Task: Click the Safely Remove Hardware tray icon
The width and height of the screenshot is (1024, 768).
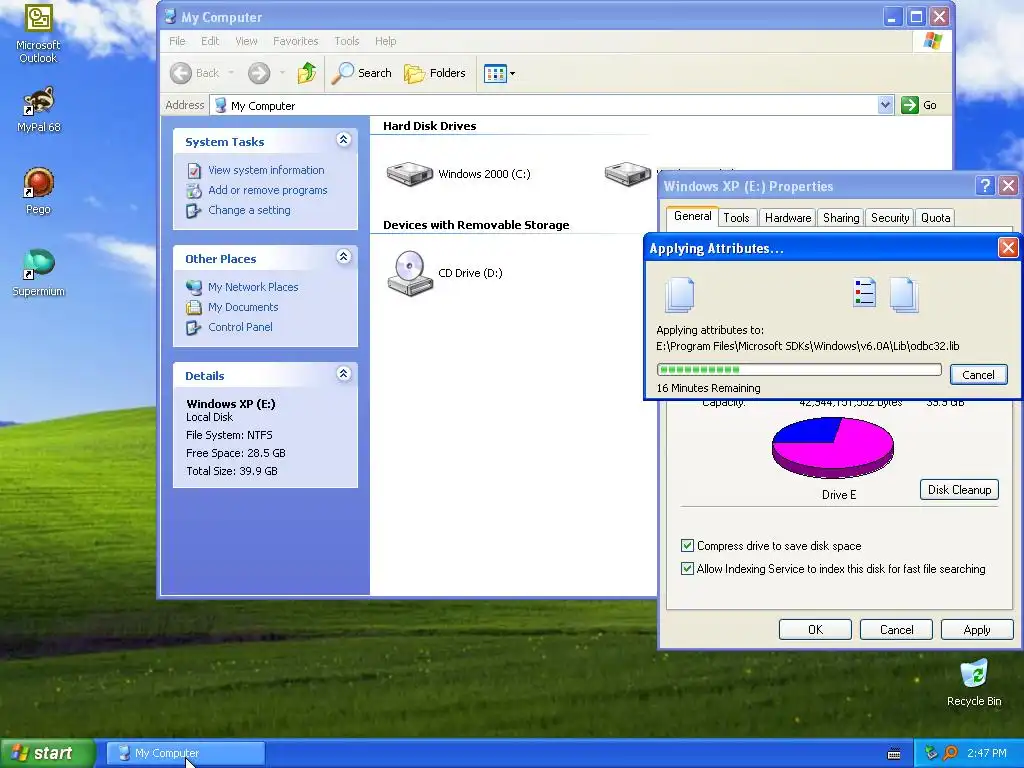Action: pyautogui.click(x=931, y=753)
